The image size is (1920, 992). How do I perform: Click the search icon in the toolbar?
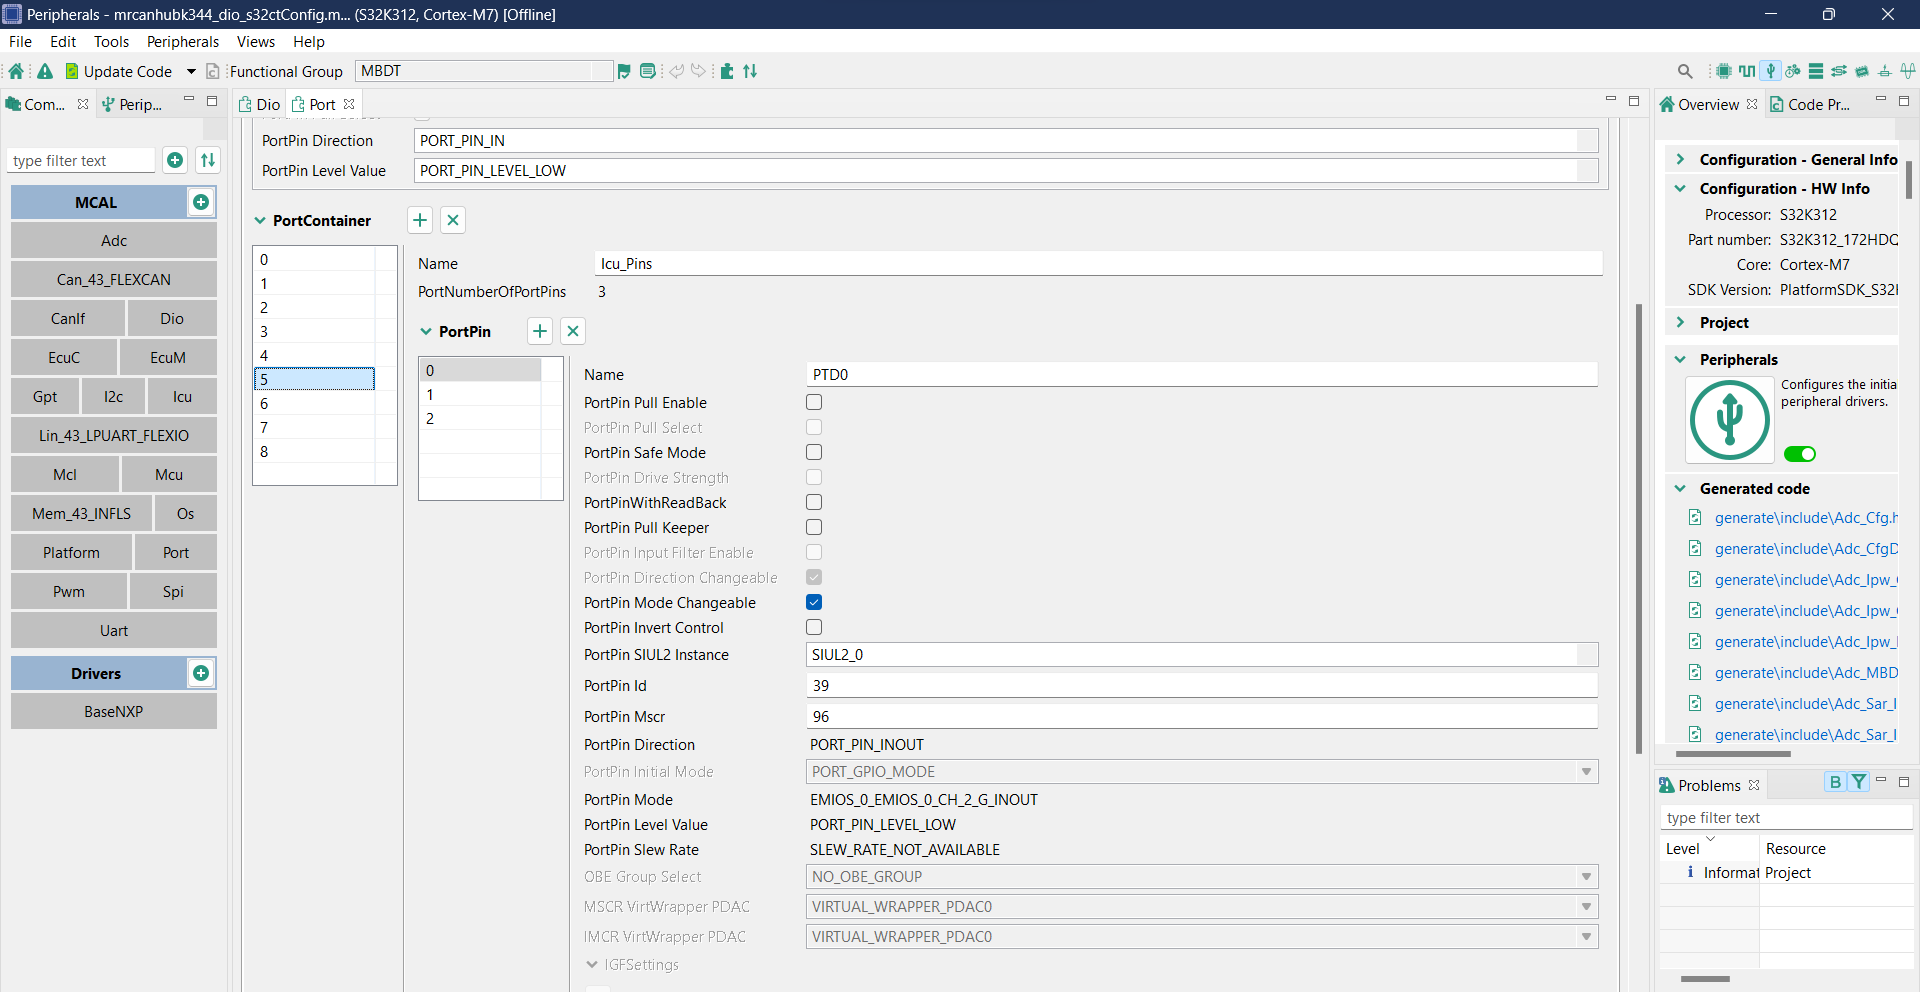(1686, 71)
